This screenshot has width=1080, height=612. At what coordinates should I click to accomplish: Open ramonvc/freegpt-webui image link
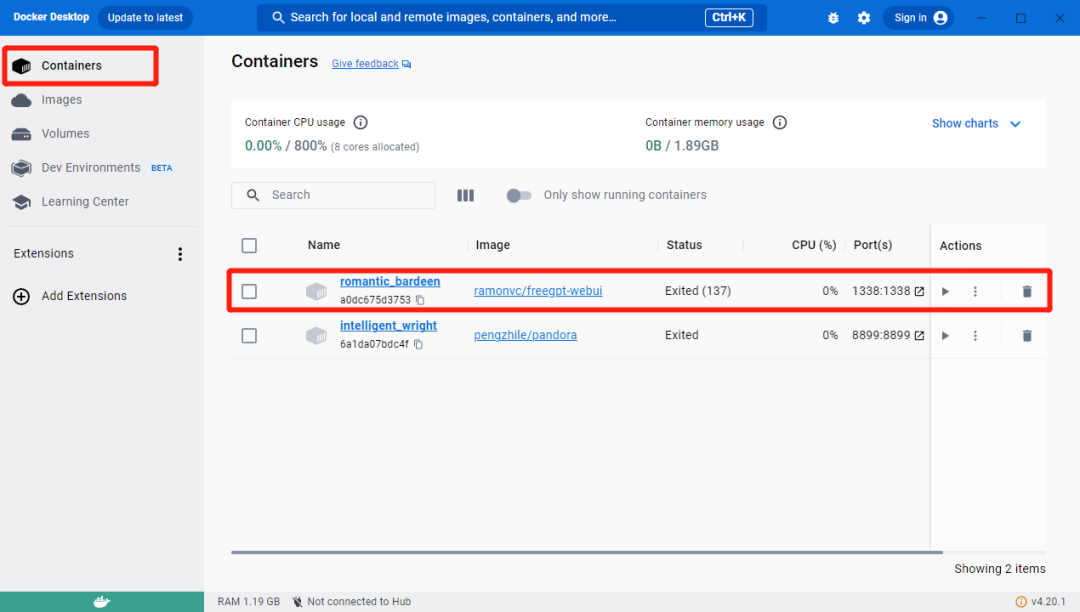click(x=538, y=291)
